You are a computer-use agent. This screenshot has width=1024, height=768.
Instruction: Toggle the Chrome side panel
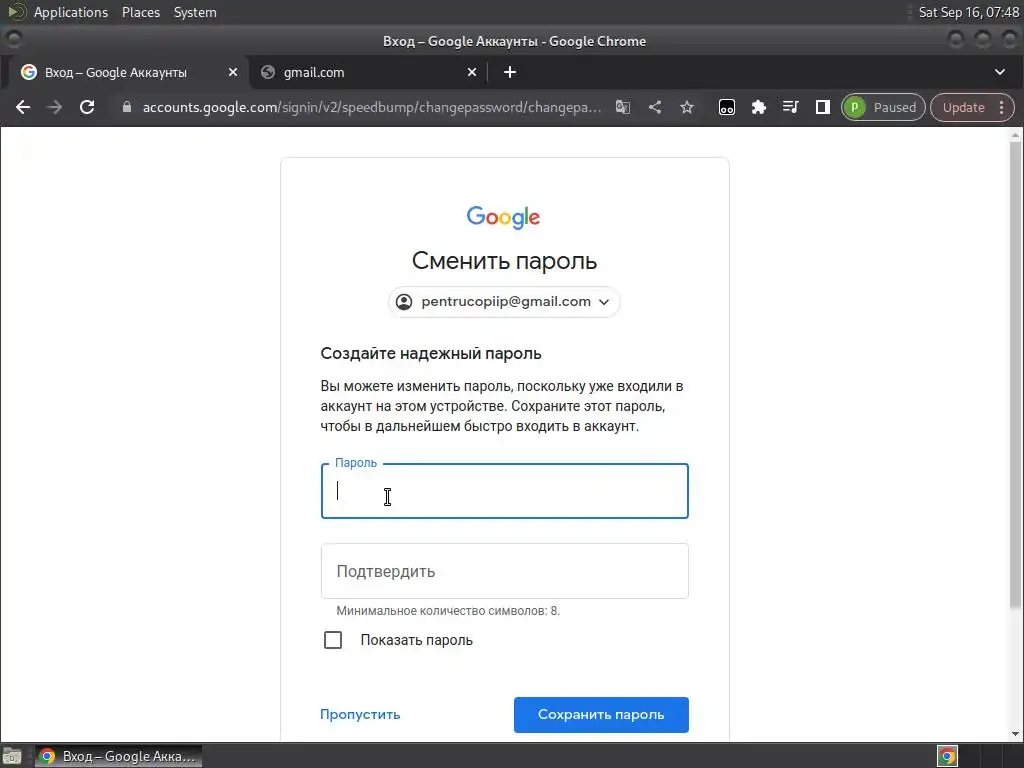pos(822,108)
